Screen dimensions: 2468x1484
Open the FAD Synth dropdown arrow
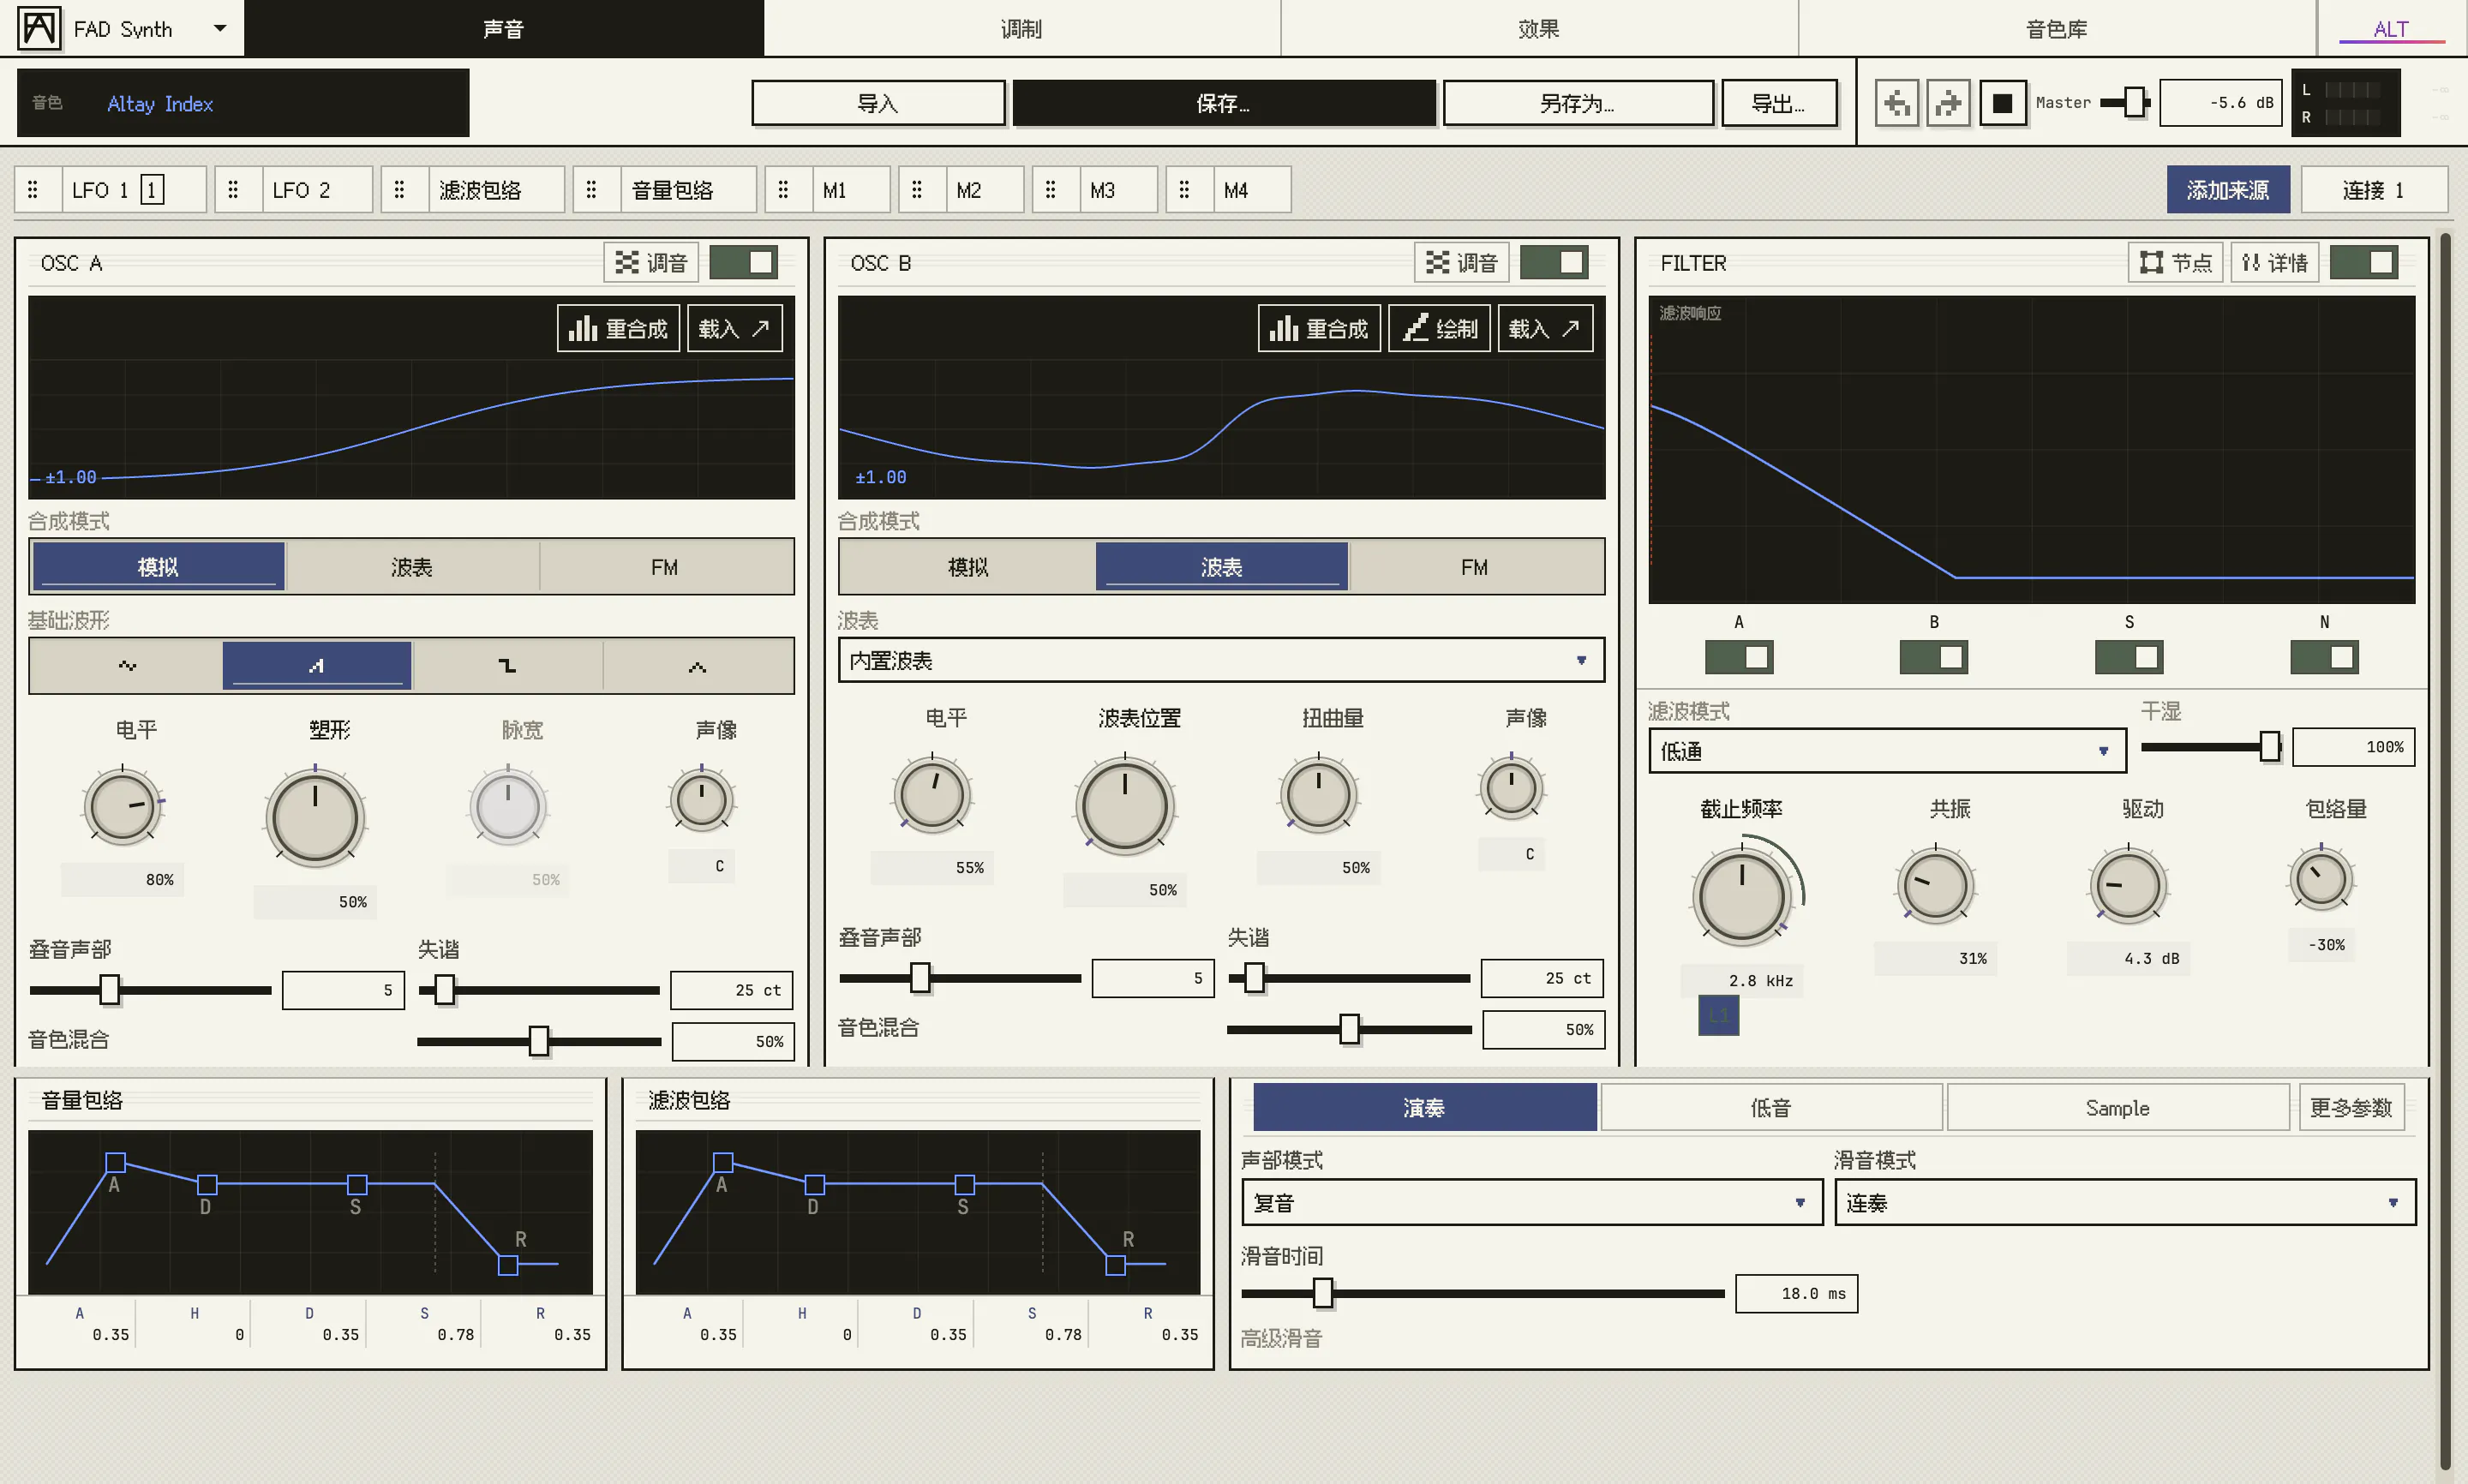pos(220,28)
